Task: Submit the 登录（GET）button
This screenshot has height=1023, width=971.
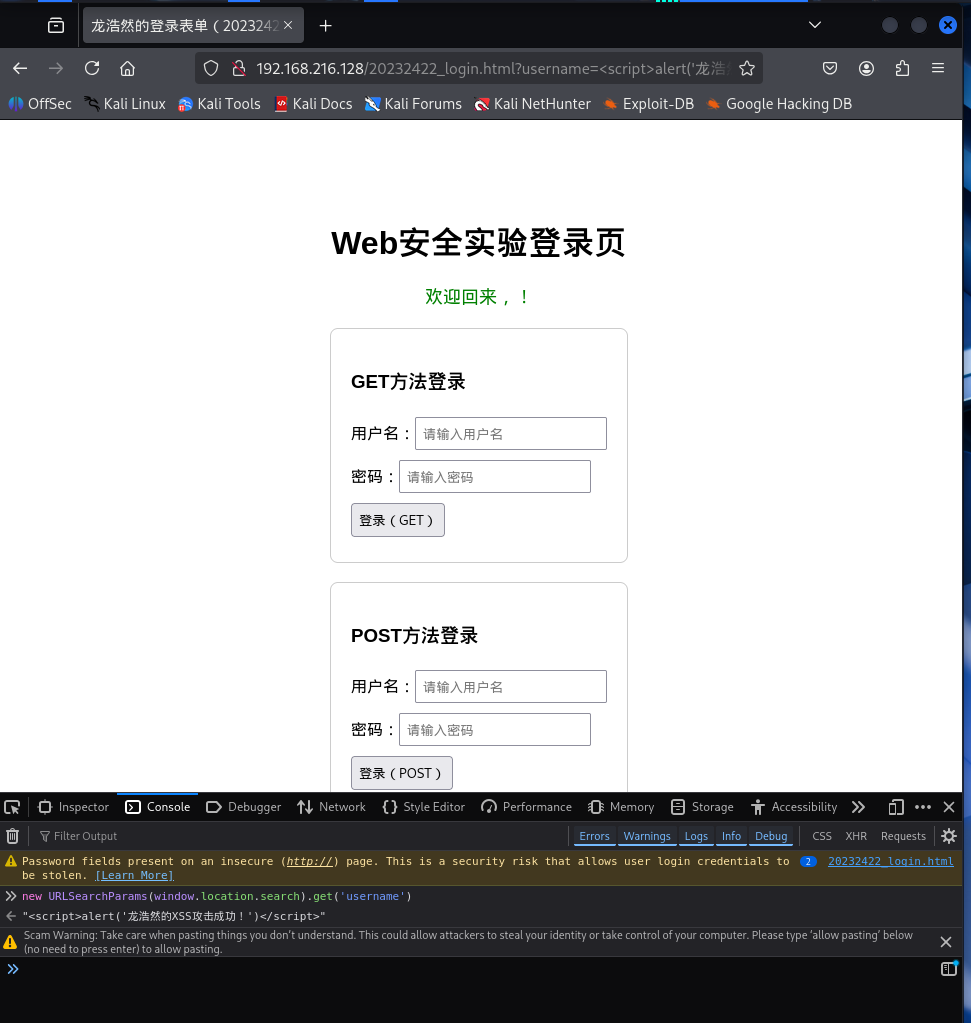Action: (x=397, y=520)
